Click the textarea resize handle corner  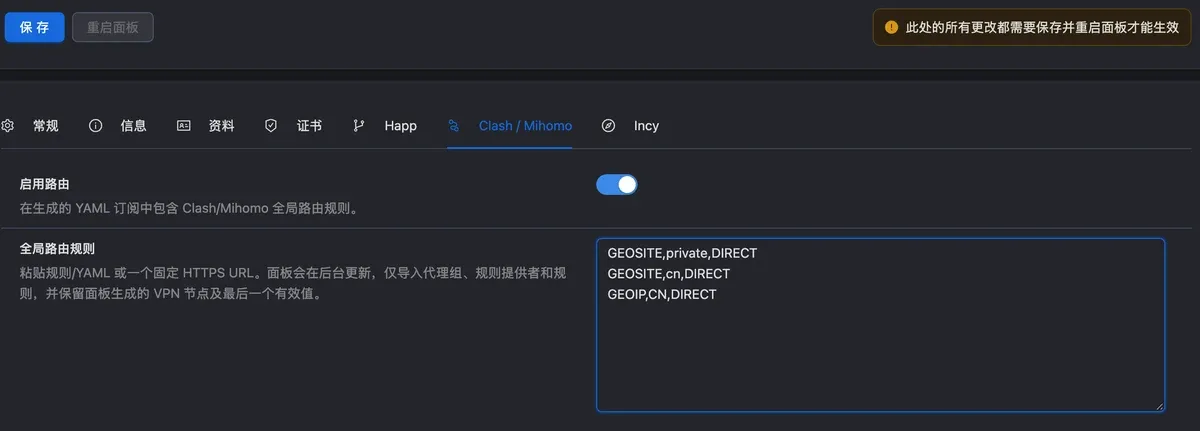(1159, 406)
